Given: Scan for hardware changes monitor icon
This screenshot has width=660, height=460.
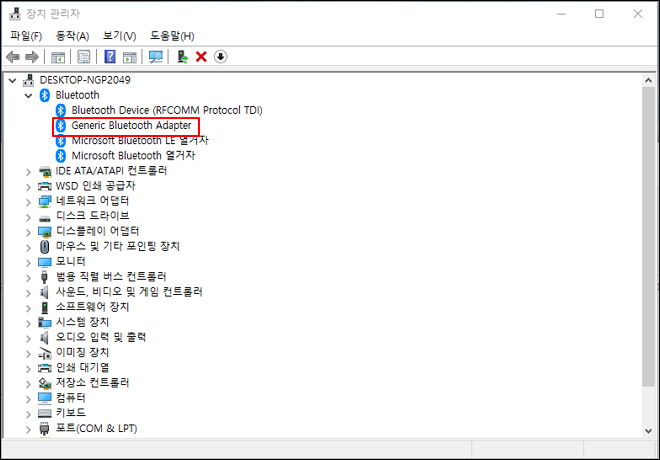Looking at the screenshot, I should click(156, 57).
